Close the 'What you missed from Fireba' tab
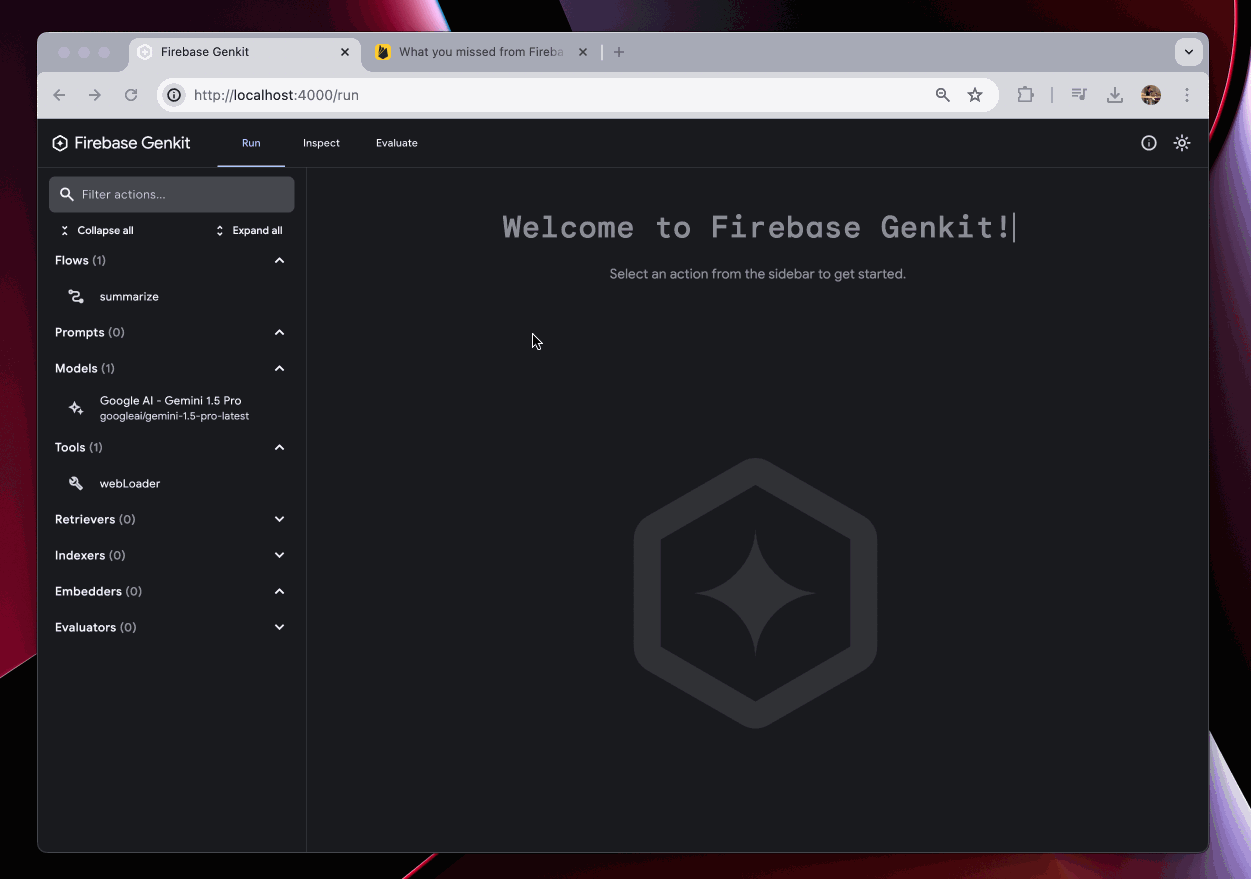Image resolution: width=1251 pixels, height=879 pixels. [x=583, y=52]
